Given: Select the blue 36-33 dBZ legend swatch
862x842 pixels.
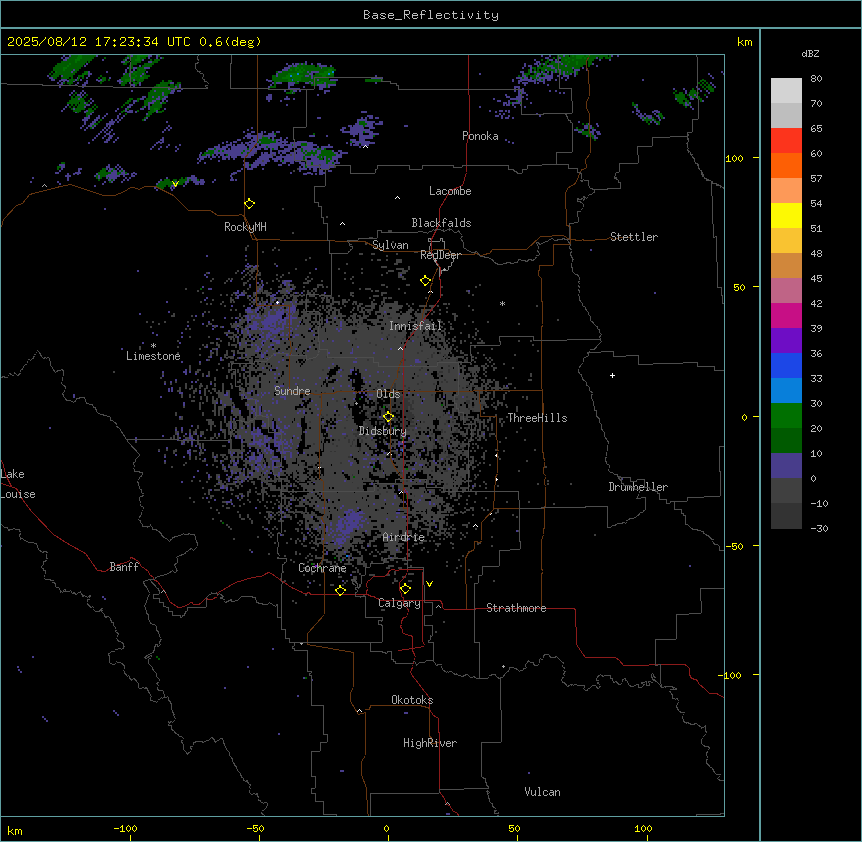Looking at the screenshot, I should tap(786, 366).
